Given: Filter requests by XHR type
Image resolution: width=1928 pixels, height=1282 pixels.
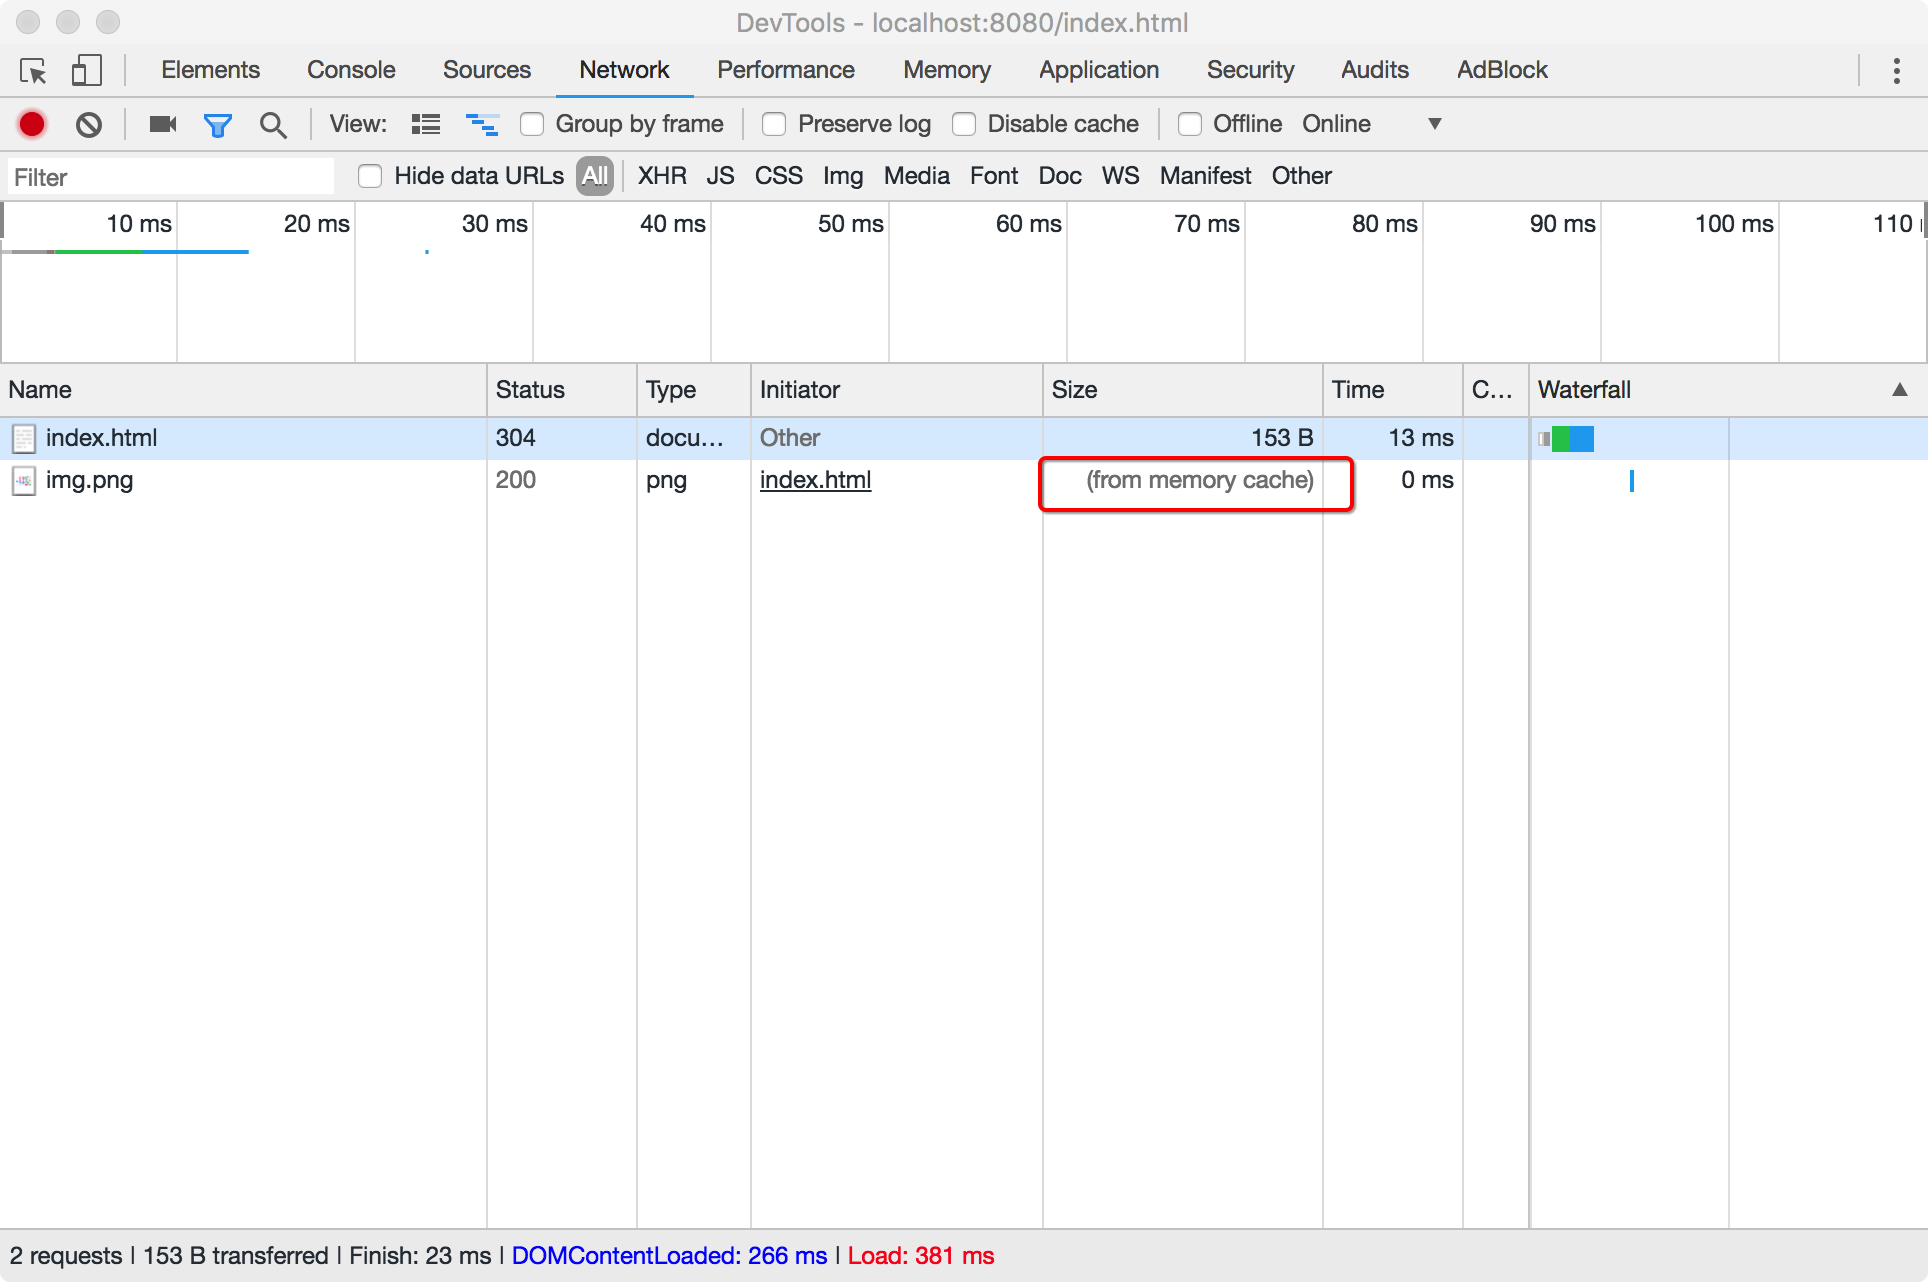Looking at the screenshot, I should pyautogui.click(x=662, y=176).
